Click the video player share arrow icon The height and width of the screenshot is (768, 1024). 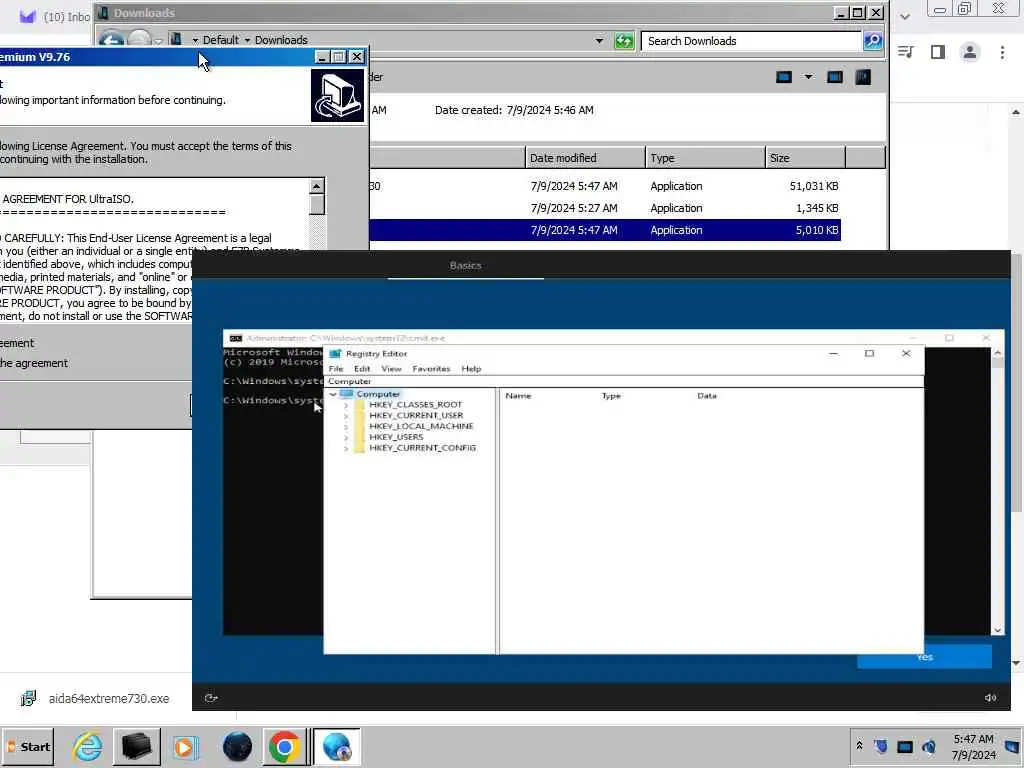(x=210, y=698)
